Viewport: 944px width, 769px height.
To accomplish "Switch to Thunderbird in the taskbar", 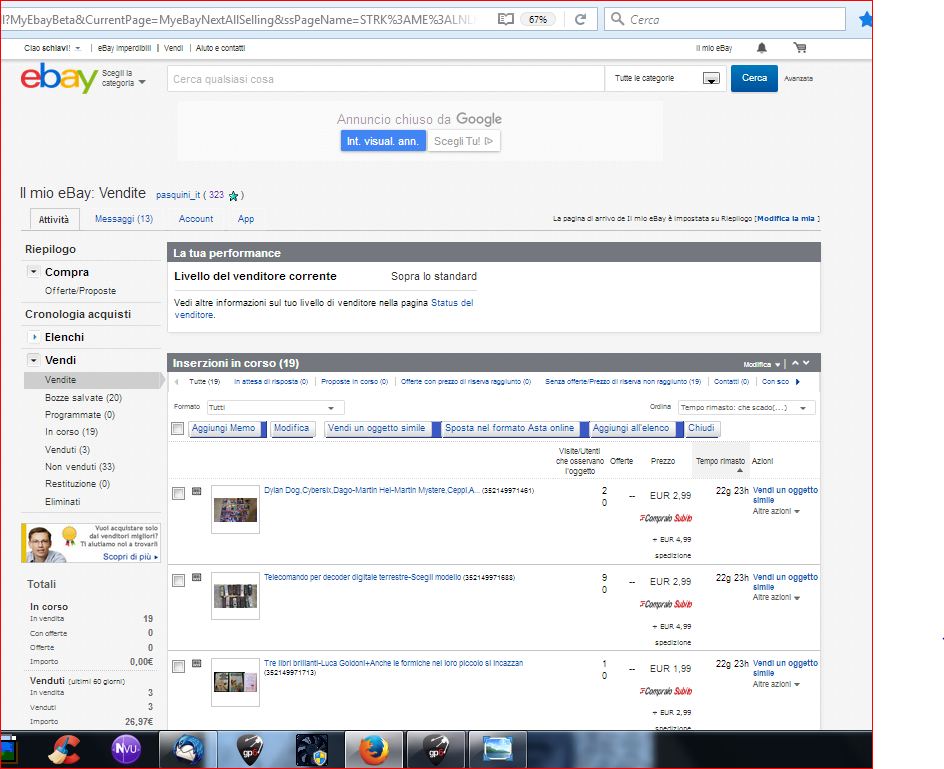I will click(188, 750).
